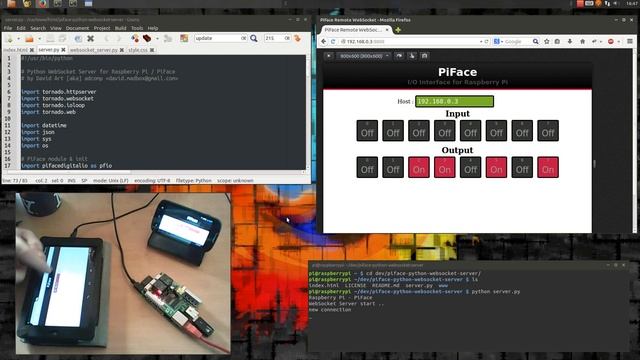Viewport: 640px width, 360px height.
Task: Click Geany's New file icon
Action: click(9, 38)
